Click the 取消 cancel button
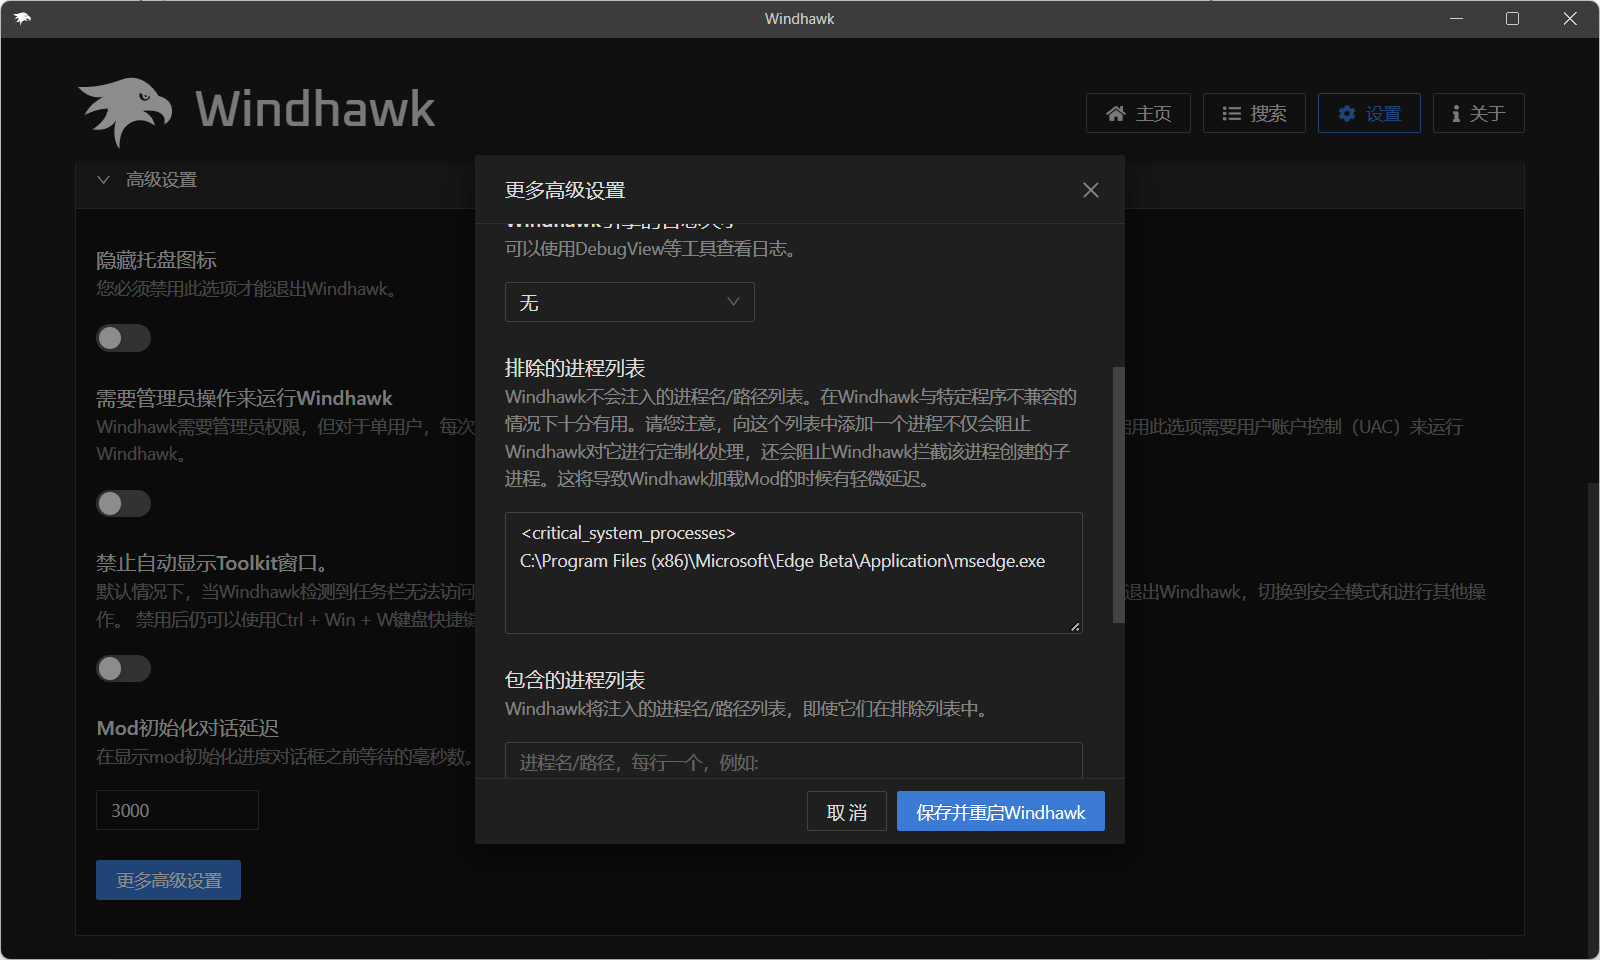This screenshot has width=1600, height=960. (846, 811)
